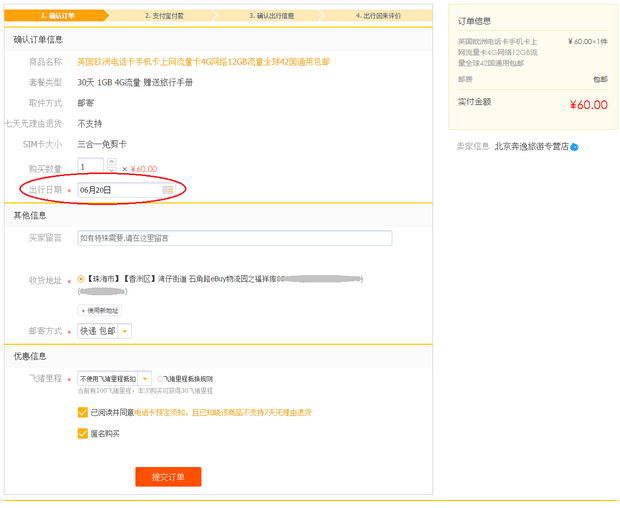Click step tab 2. 支付宝付款
This screenshot has height=508, width=620.
(x=164, y=16)
